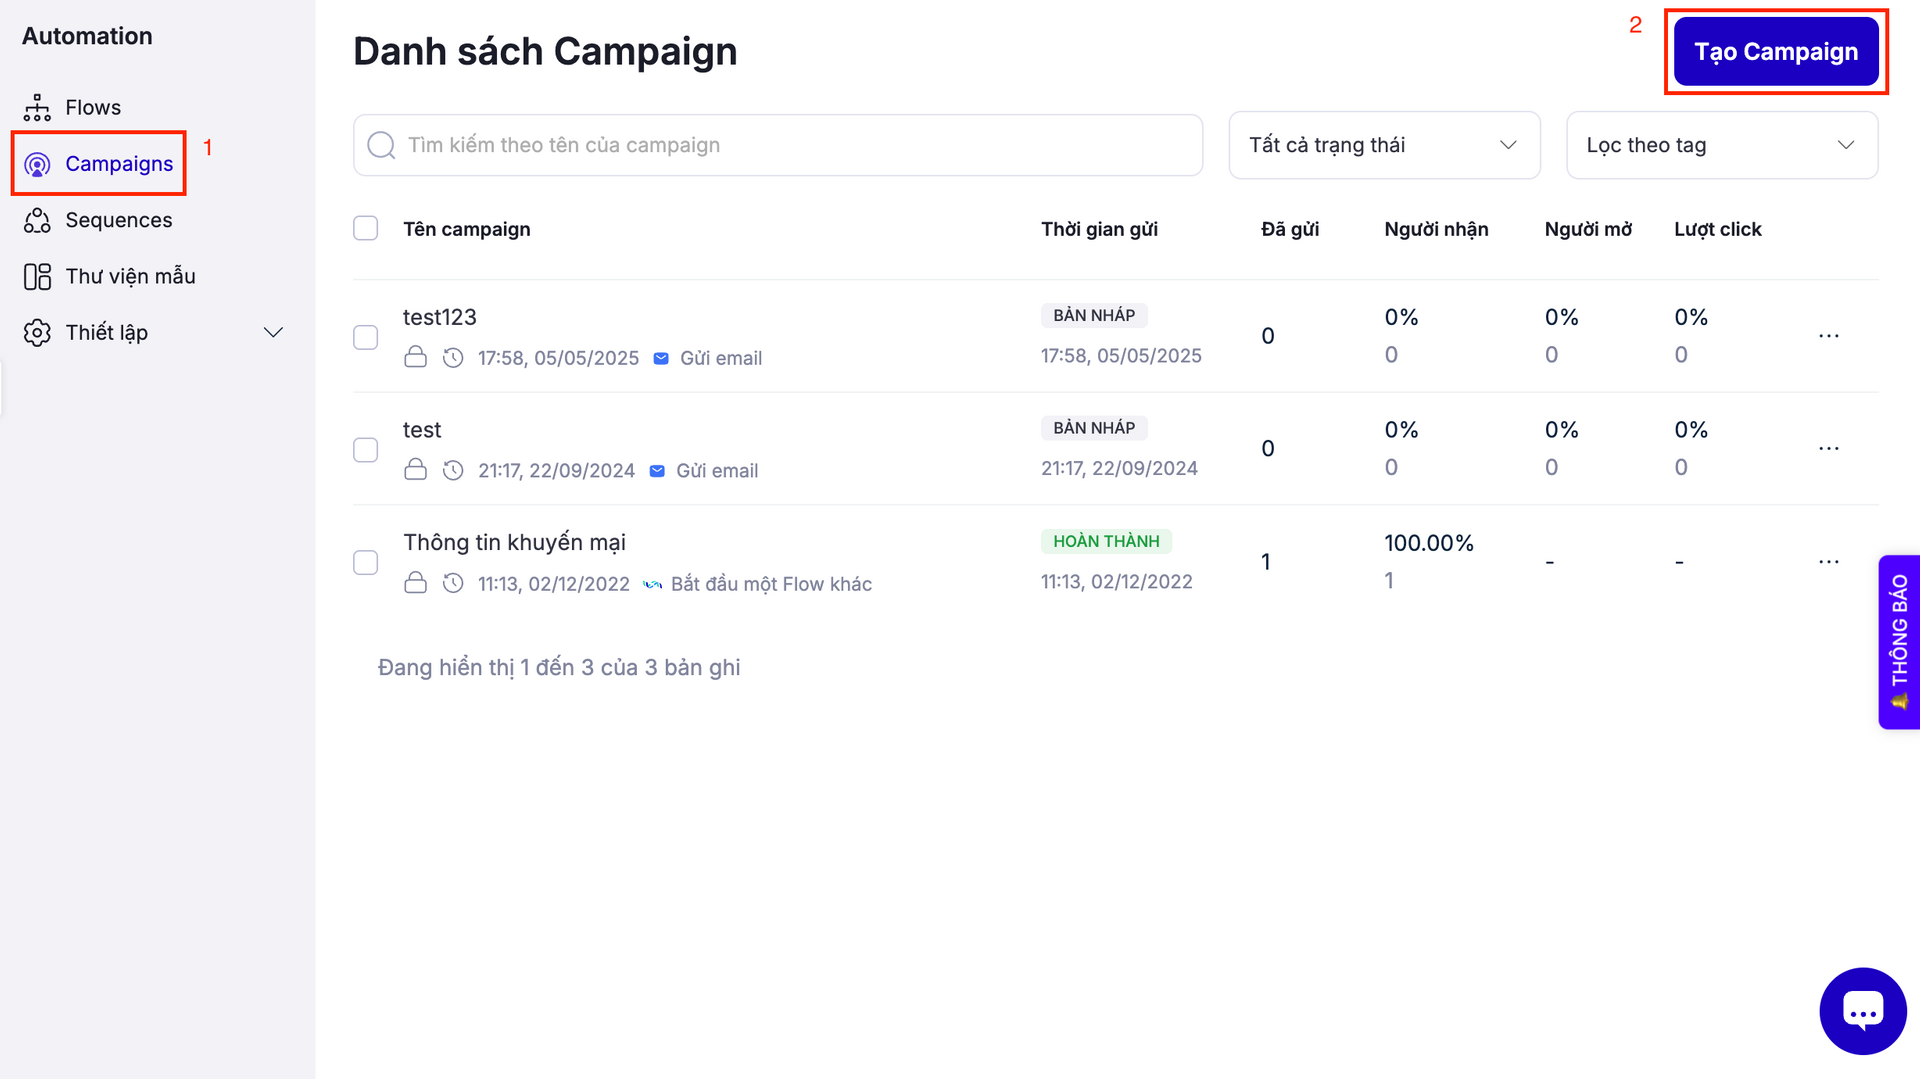Tick the checkbox for test123 campaign
Image resolution: width=1920 pixels, height=1079 pixels.
point(366,337)
